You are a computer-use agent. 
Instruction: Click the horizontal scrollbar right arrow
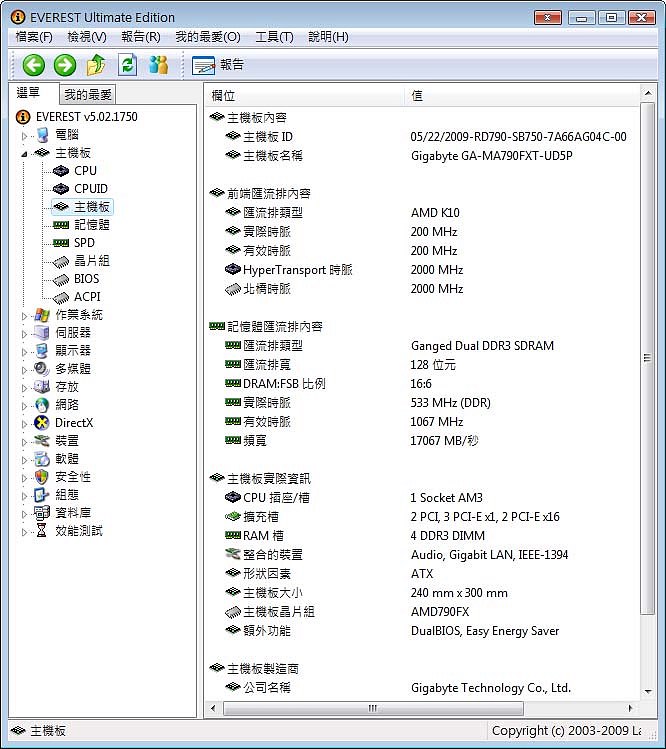(x=630, y=708)
